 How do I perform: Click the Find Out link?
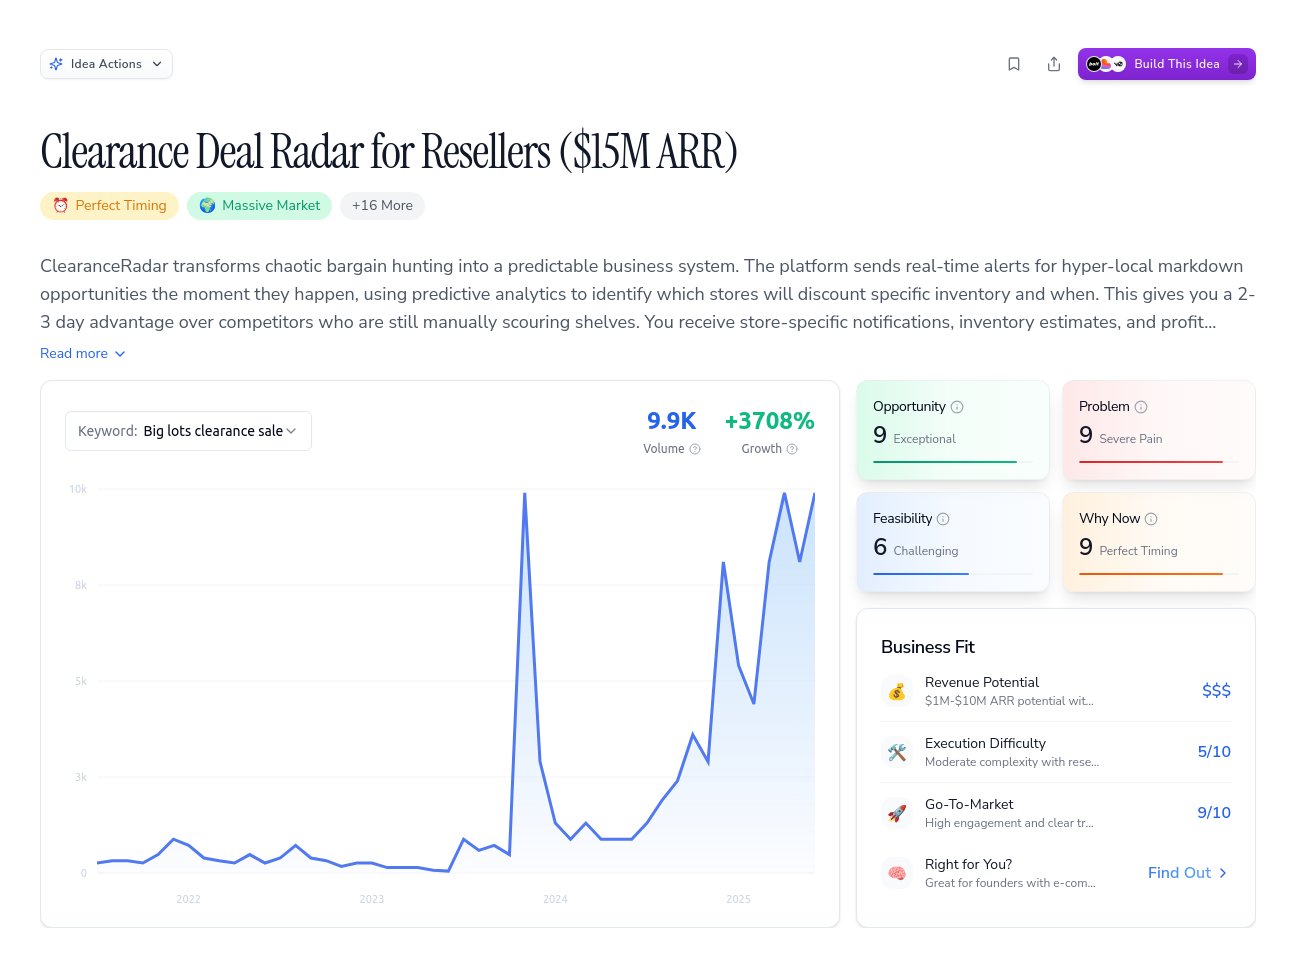pos(1188,873)
